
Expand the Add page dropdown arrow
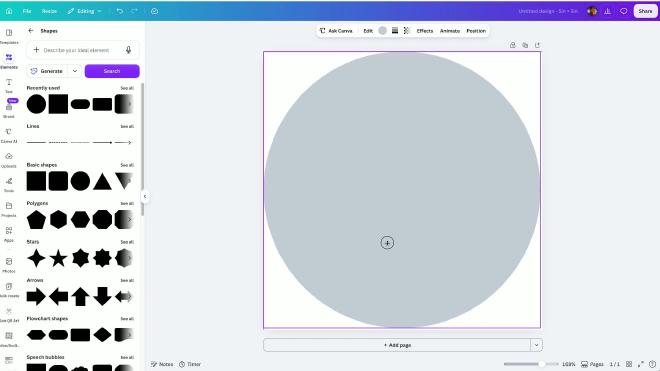tap(536, 345)
